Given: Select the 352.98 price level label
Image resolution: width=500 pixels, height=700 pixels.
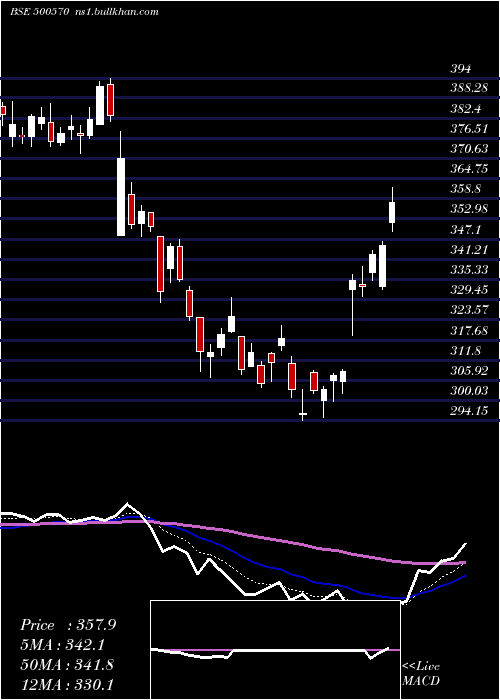Looking at the screenshot, I should click(x=469, y=209).
